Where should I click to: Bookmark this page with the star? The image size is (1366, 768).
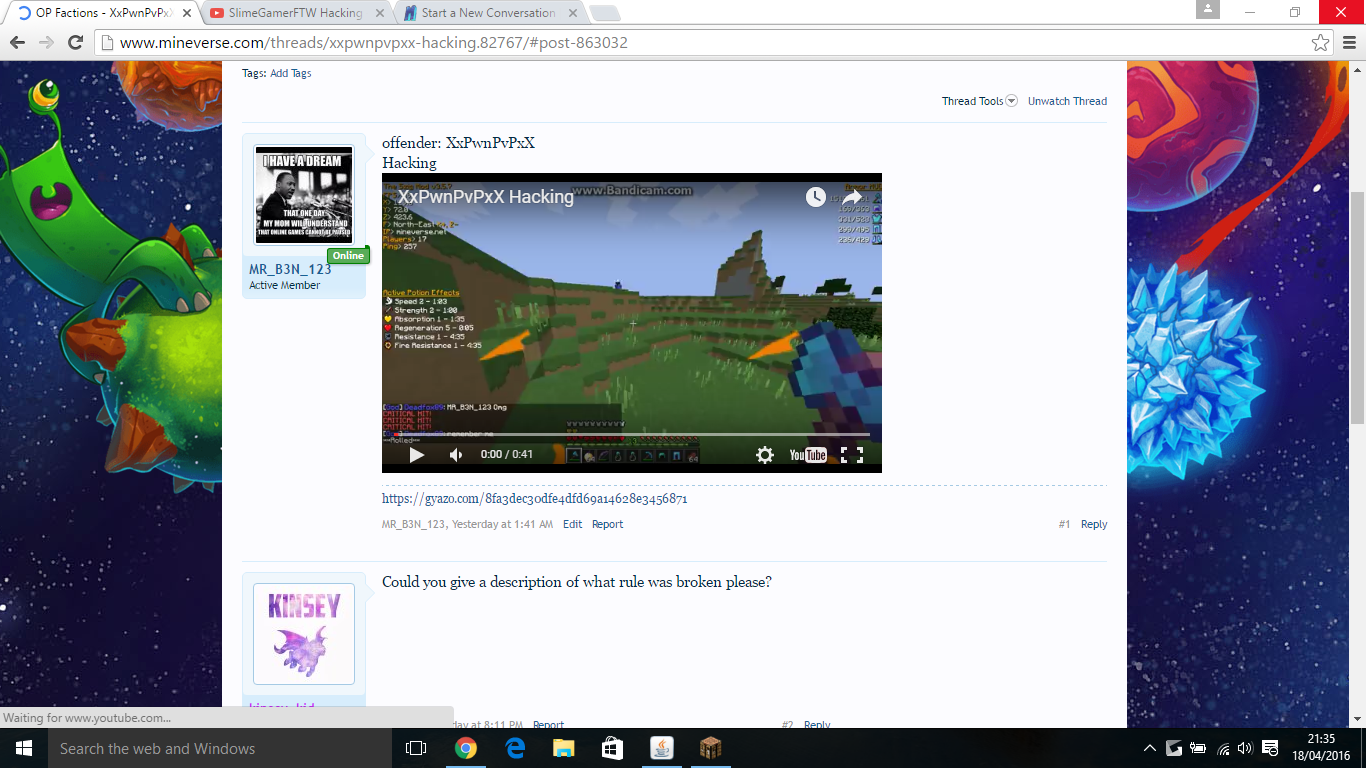click(x=1320, y=43)
